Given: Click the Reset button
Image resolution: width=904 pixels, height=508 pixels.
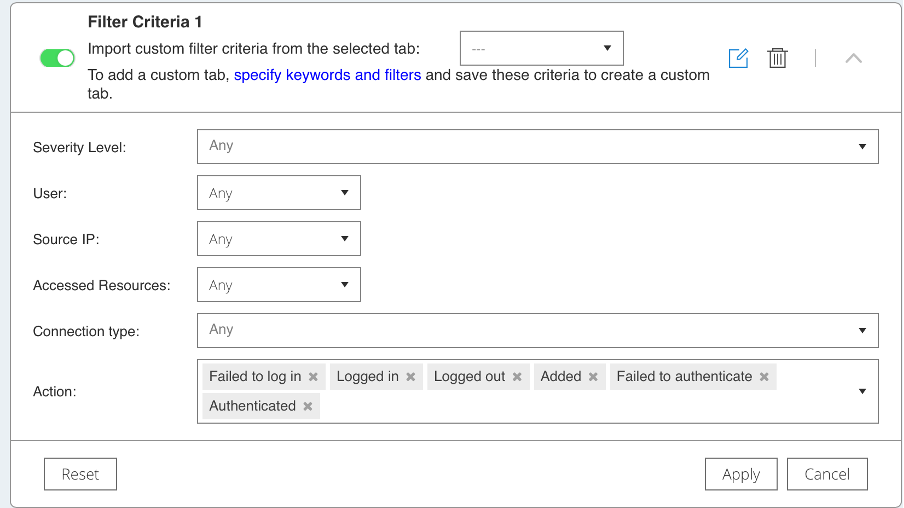Looking at the screenshot, I should (x=80, y=474).
